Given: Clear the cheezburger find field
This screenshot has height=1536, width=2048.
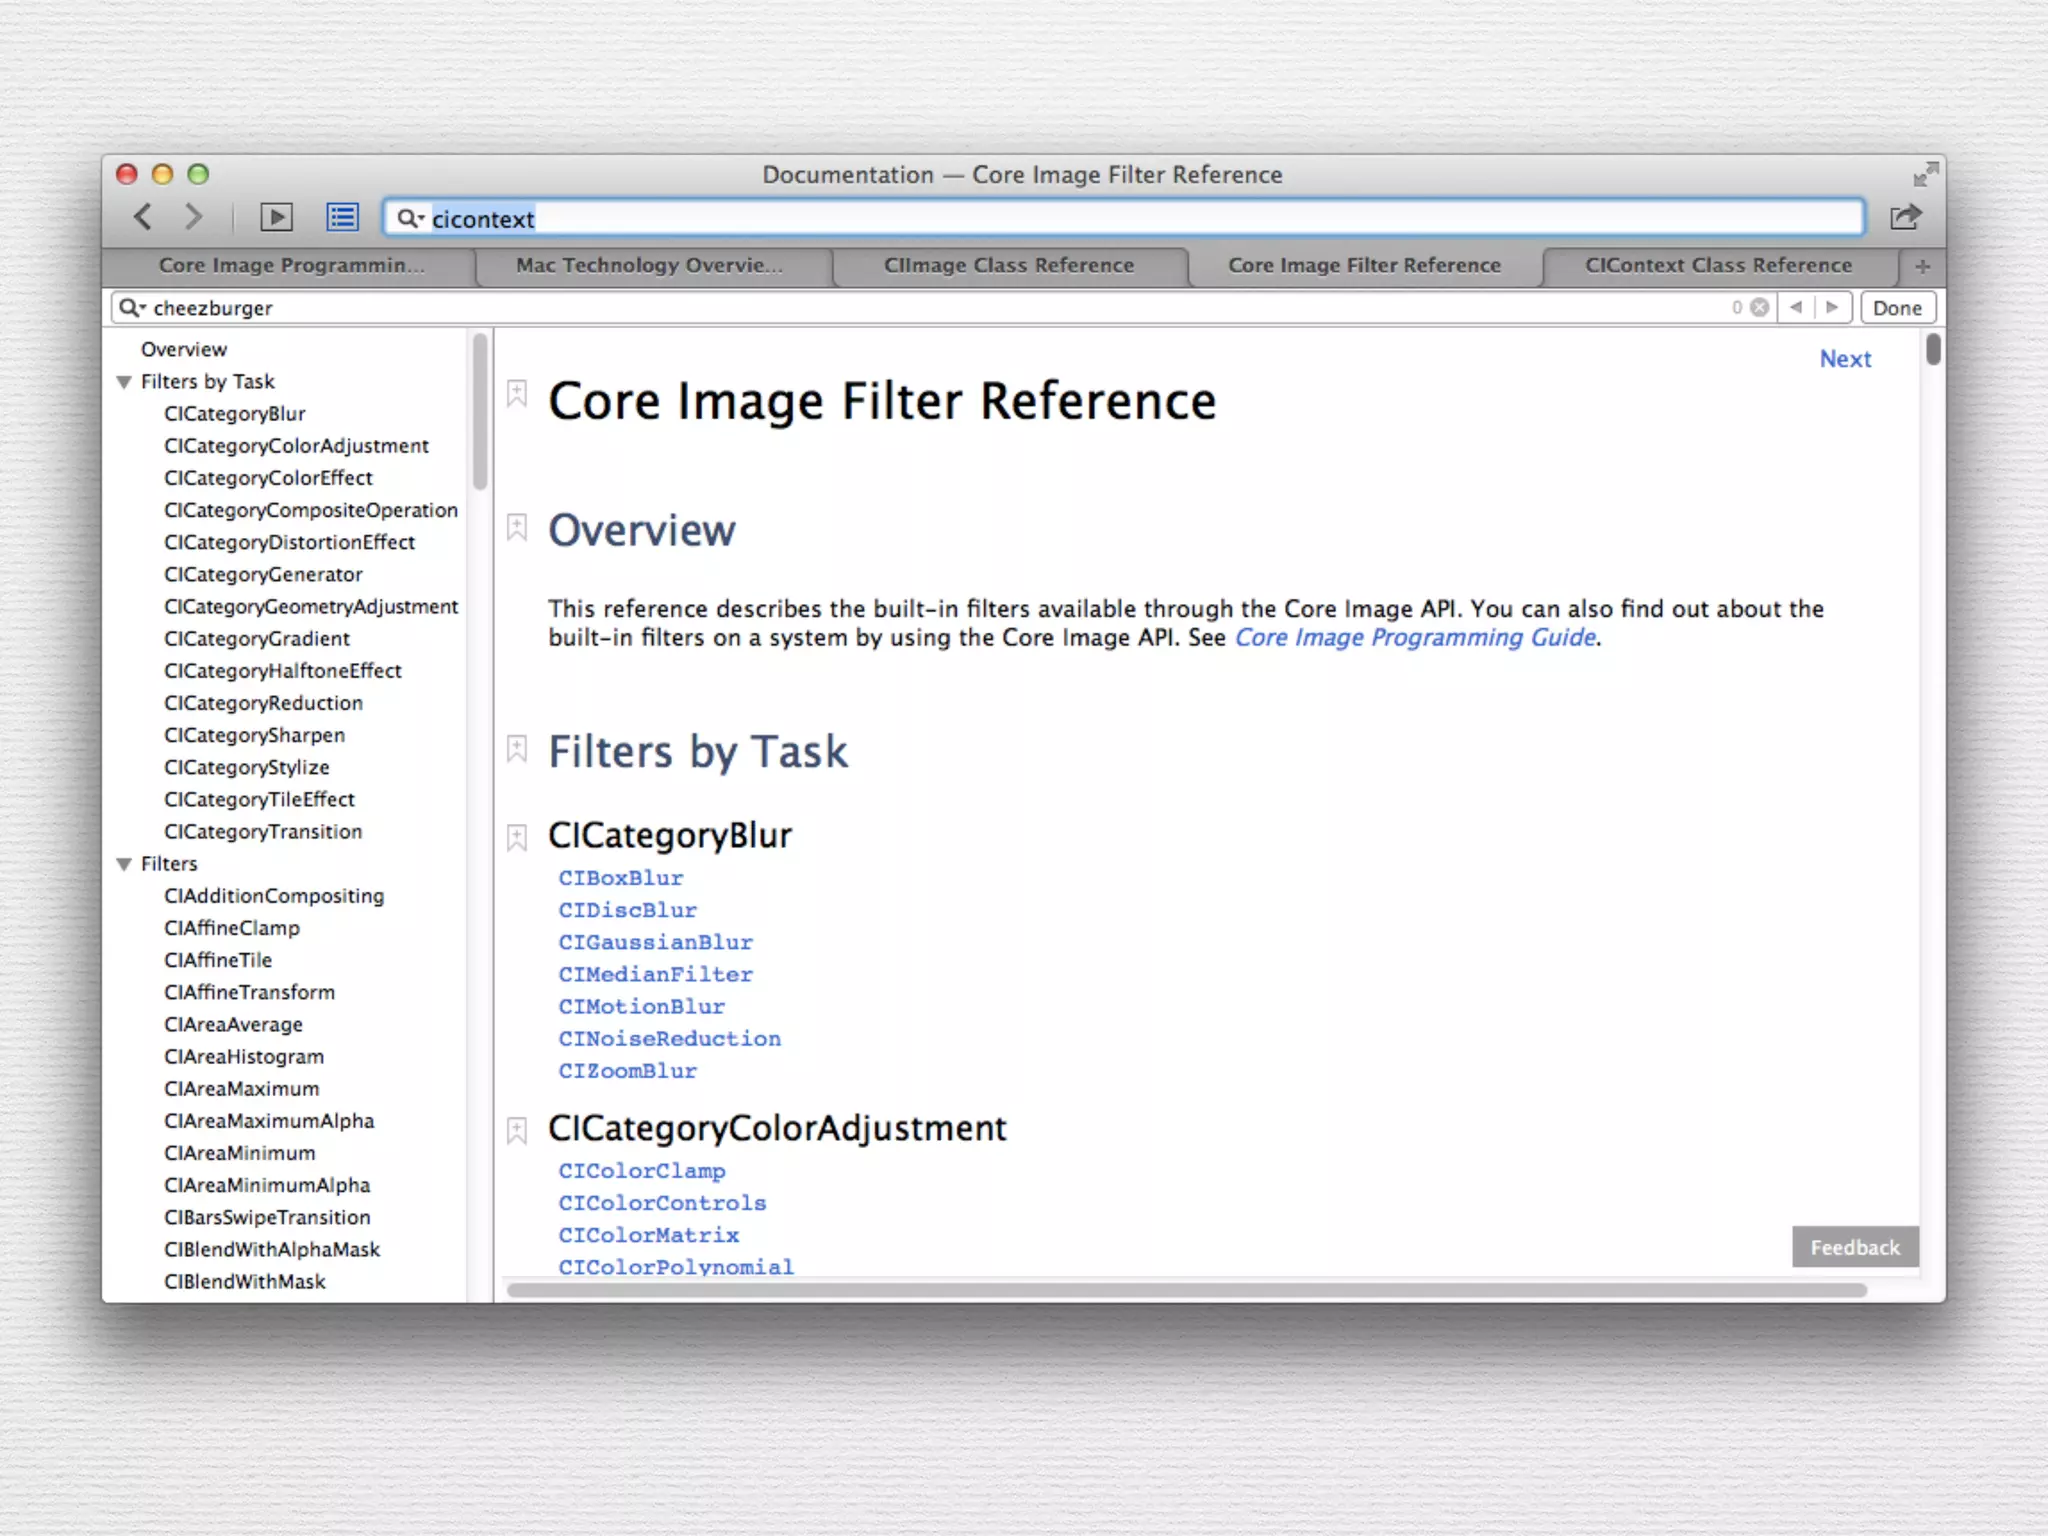Looking at the screenshot, I should [1760, 308].
